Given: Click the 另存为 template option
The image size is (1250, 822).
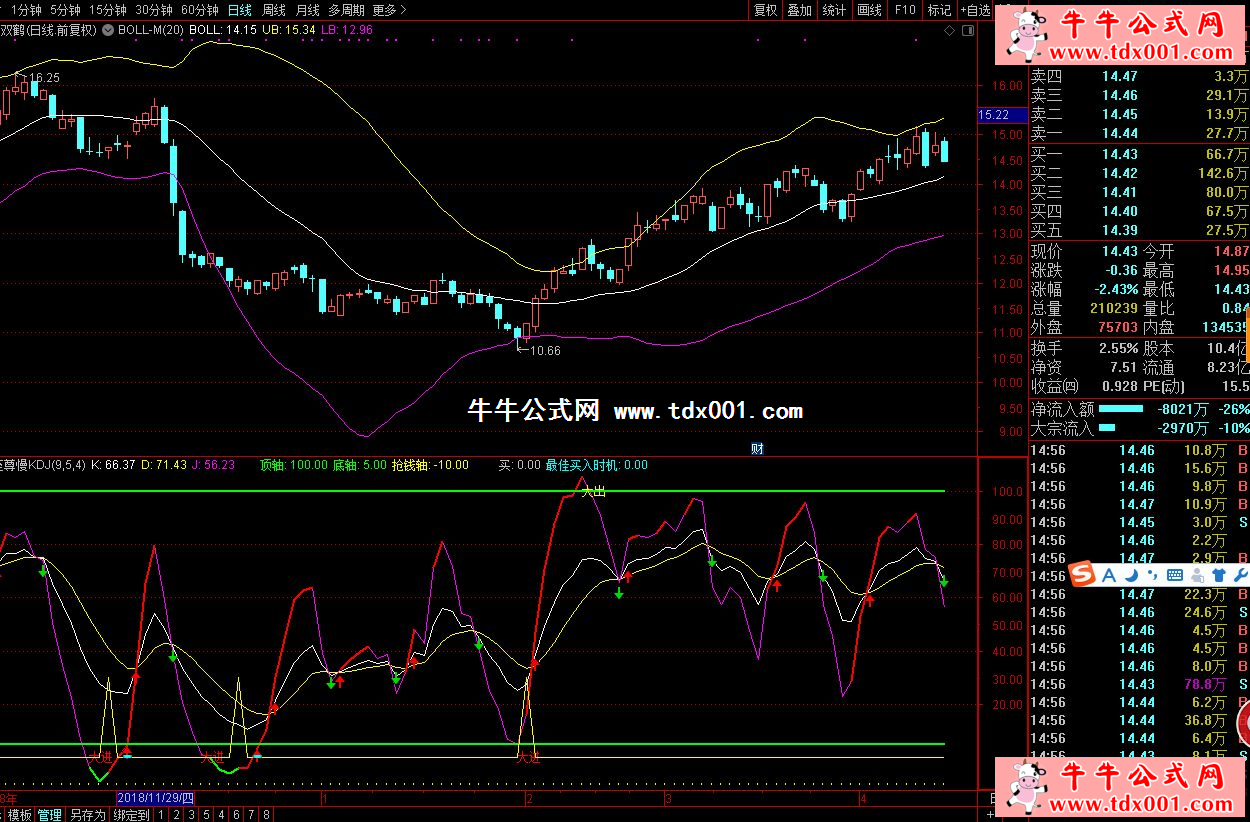Looking at the screenshot, I should (x=87, y=815).
